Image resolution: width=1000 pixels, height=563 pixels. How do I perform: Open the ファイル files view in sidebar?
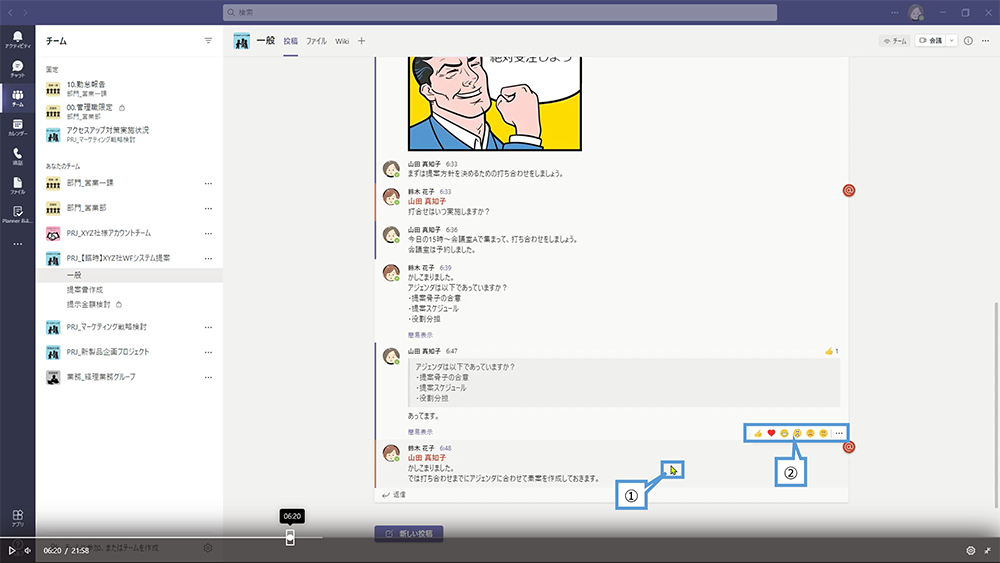coord(17,186)
